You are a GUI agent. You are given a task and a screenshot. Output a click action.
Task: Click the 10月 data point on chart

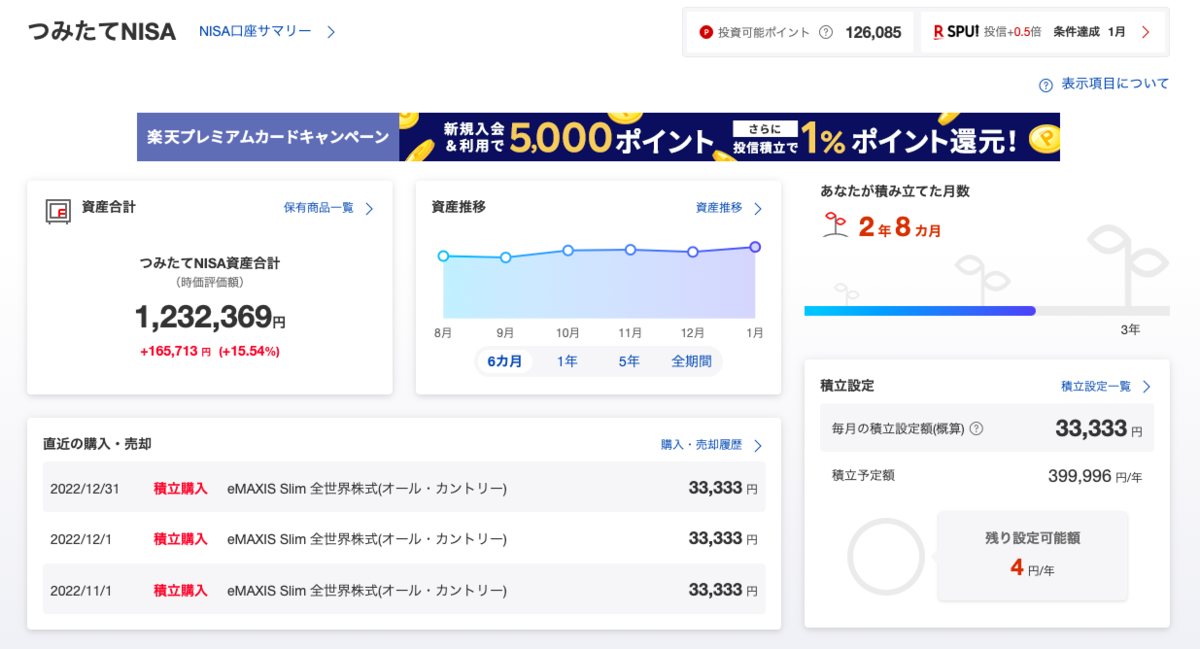point(567,250)
